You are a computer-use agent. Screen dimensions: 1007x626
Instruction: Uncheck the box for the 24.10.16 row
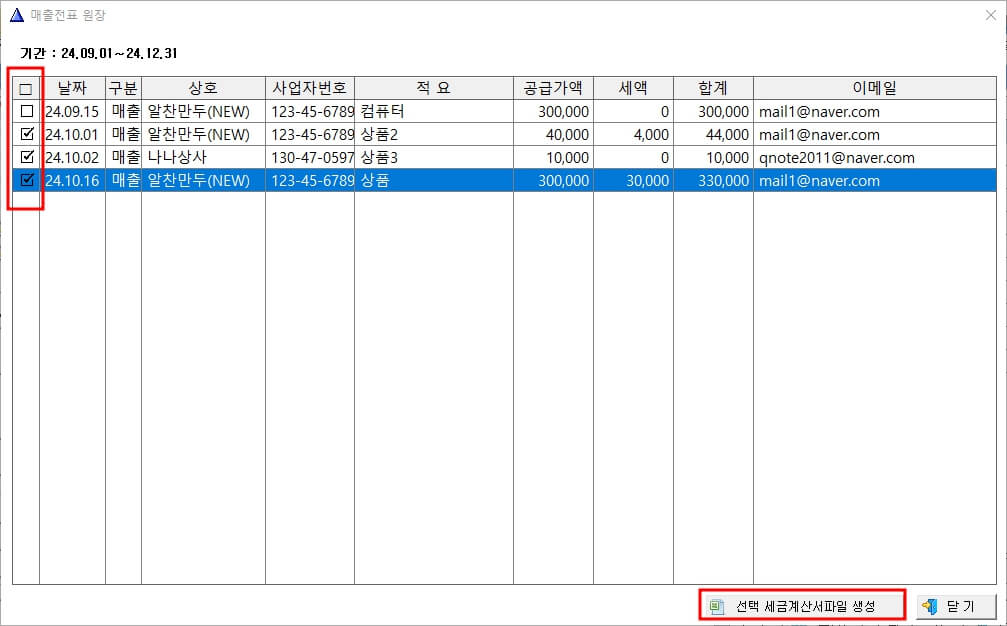tap(27, 180)
